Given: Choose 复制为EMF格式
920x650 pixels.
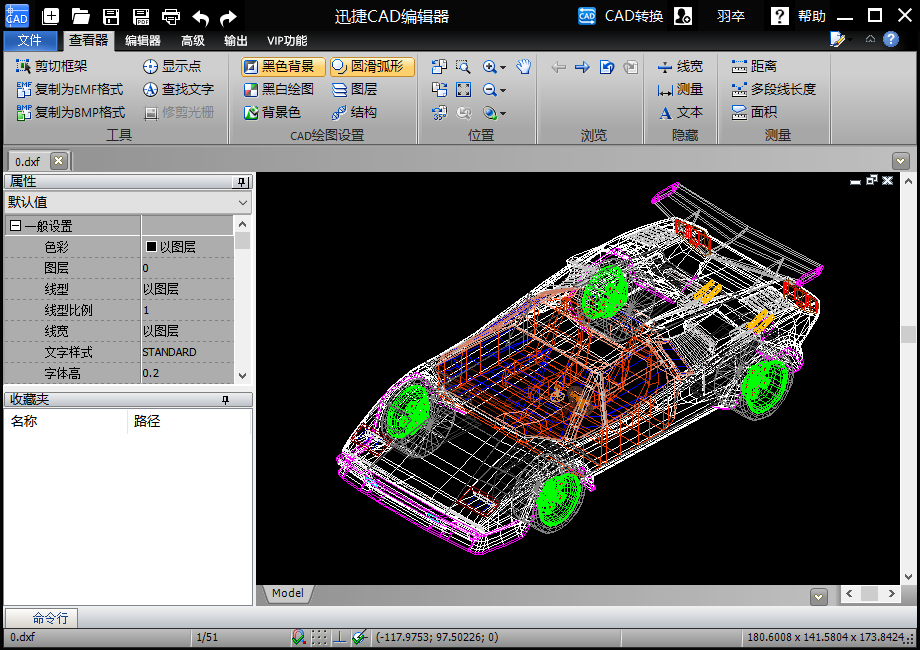Looking at the screenshot, I should (x=70, y=89).
